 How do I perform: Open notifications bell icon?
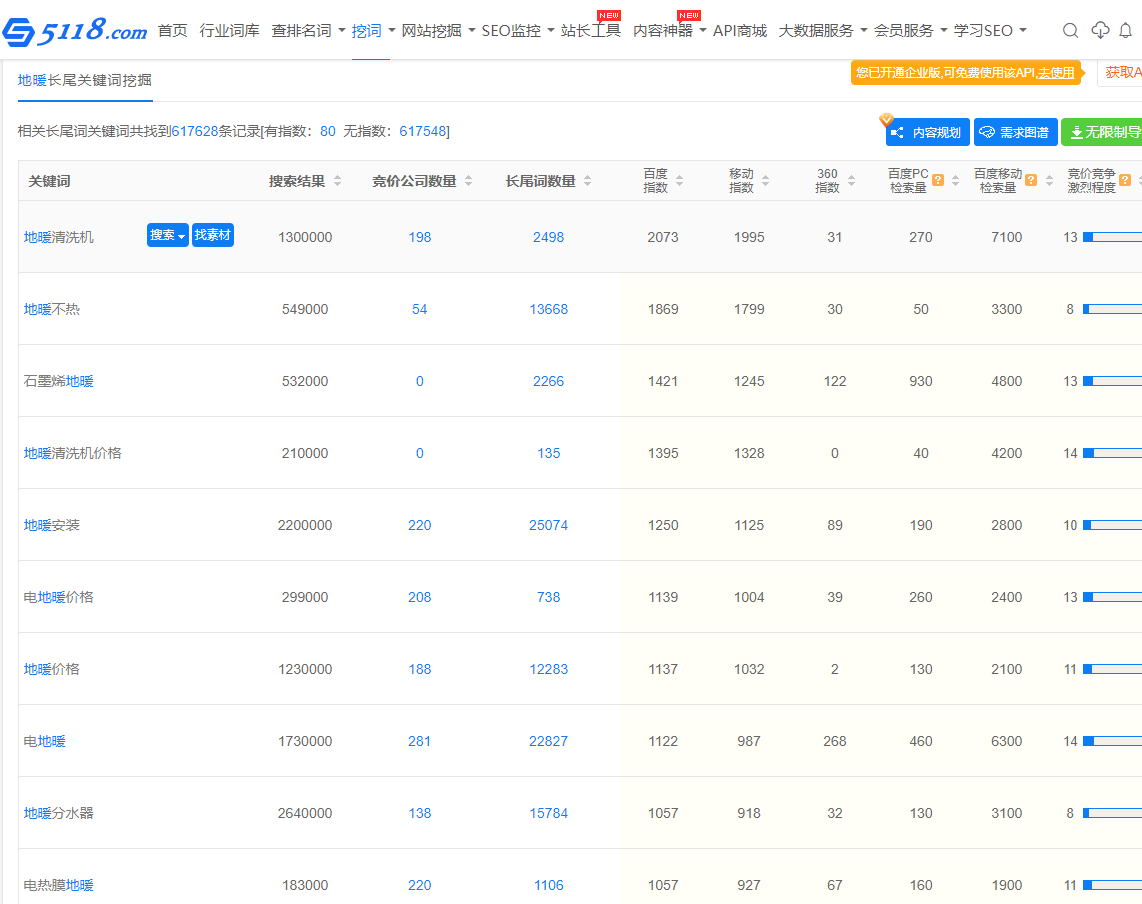coord(1126,31)
